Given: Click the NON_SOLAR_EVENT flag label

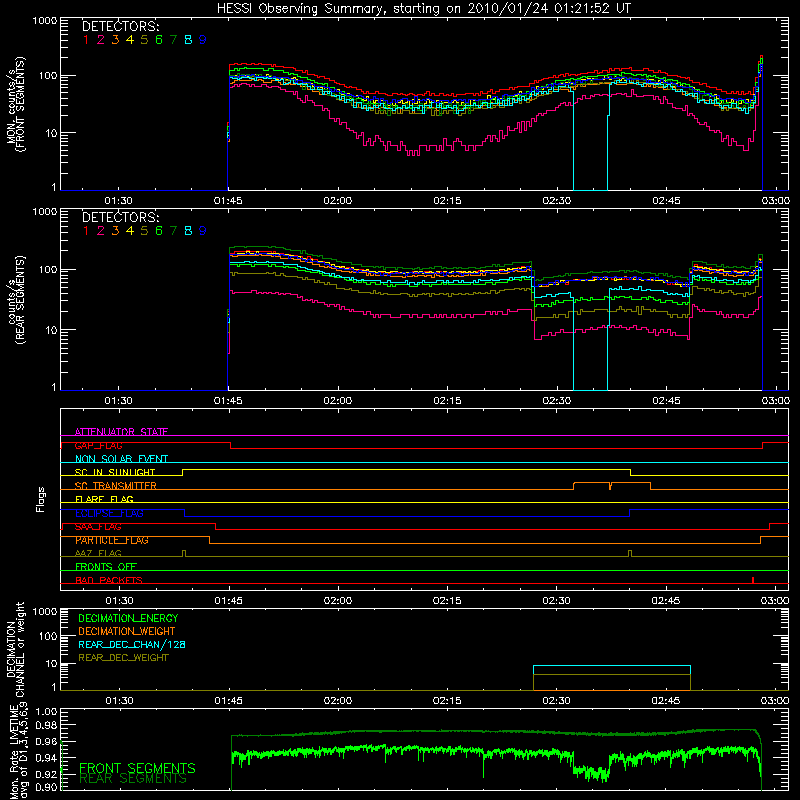Looking at the screenshot, I should [121, 459].
